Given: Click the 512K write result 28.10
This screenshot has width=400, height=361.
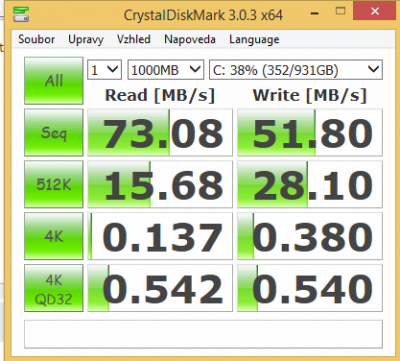Looking at the screenshot, I should point(310,184).
